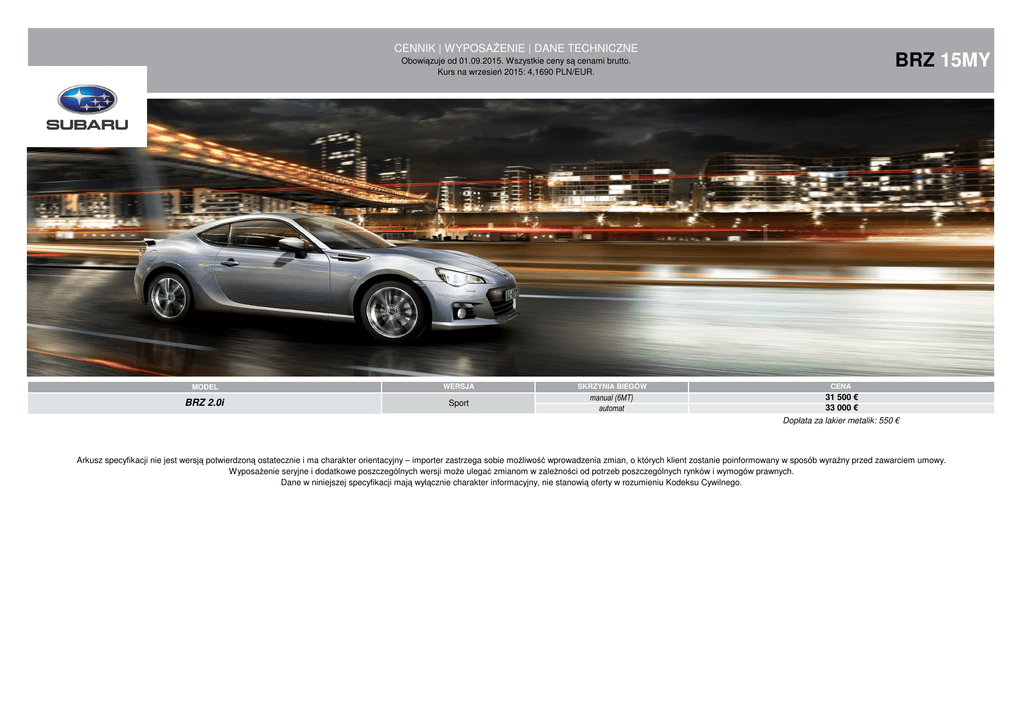Click the car's front headlight
Viewport: 1024px width, 724px height.
point(460,277)
